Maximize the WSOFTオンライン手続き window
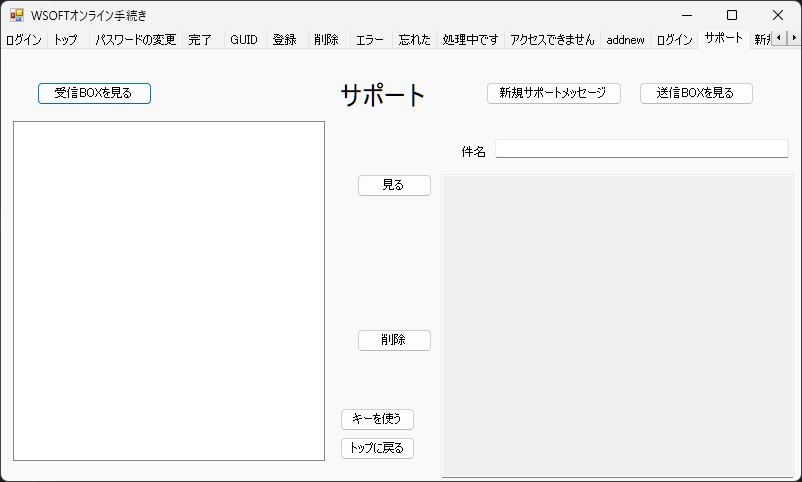The image size is (802, 482). click(732, 15)
